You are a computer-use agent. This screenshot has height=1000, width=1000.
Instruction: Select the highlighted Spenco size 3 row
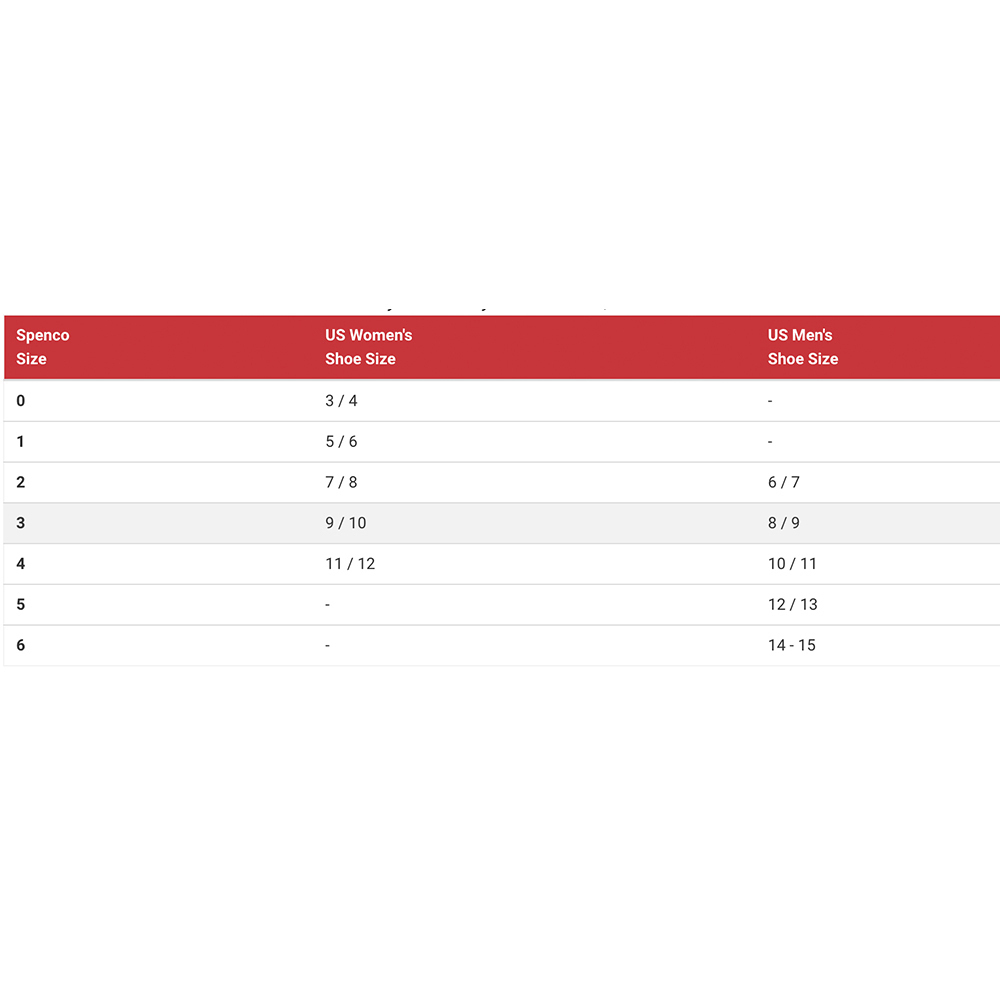[x=501, y=523]
